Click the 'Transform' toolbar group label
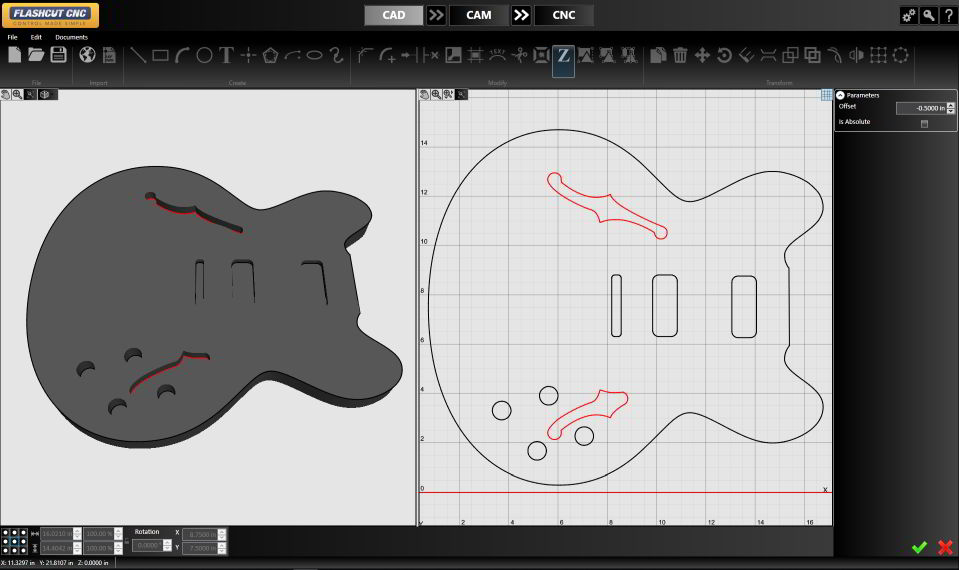This screenshot has width=959, height=570. click(x=779, y=83)
